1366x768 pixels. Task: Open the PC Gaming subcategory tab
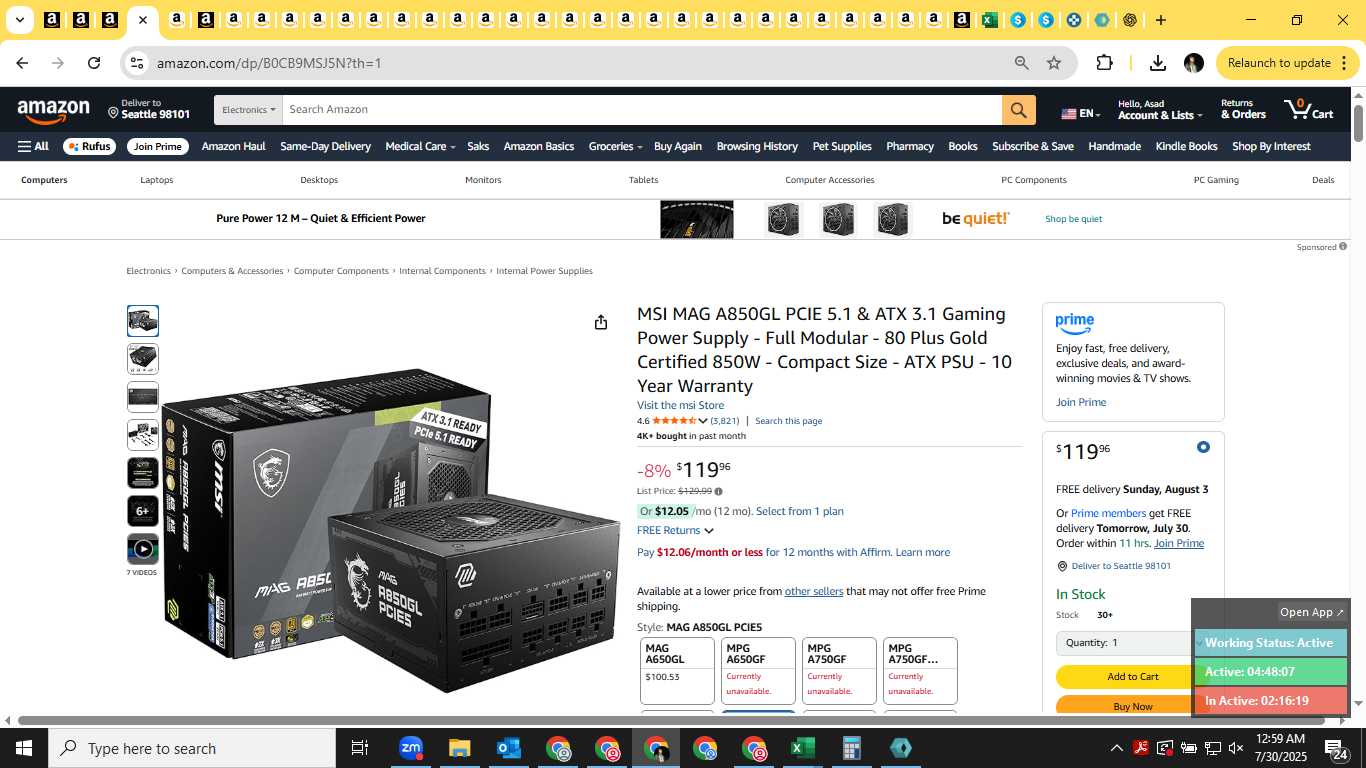pos(1216,180)
